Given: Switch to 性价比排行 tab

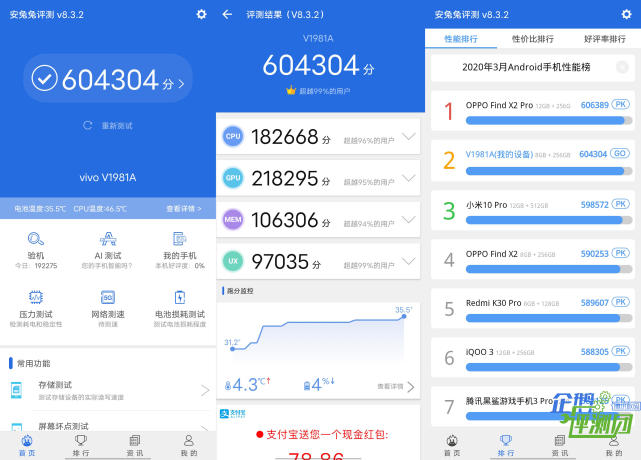Looking at the screenshot, I should tap(533, 39).
